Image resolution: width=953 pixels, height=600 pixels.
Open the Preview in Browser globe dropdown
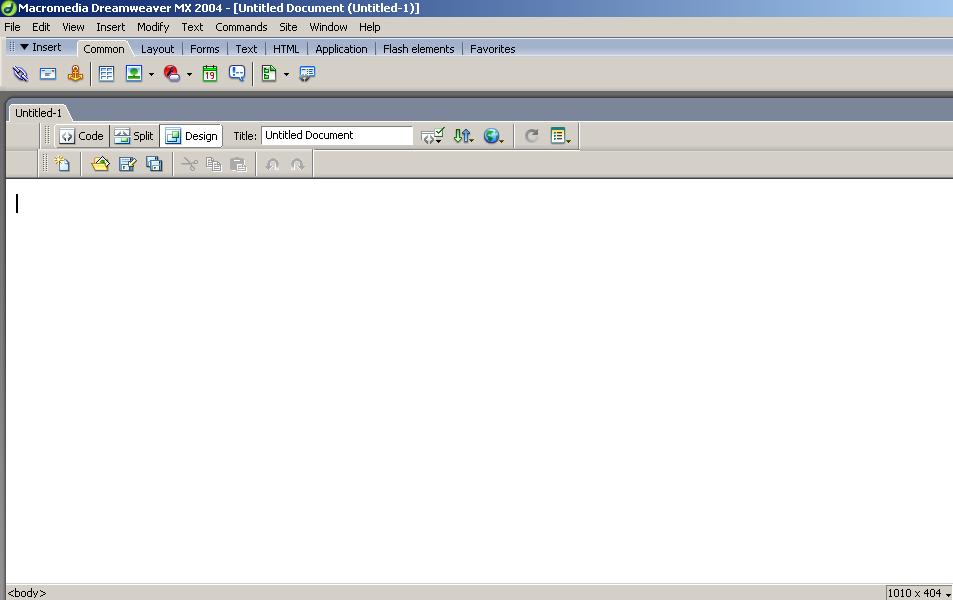(x=493, y=136)
